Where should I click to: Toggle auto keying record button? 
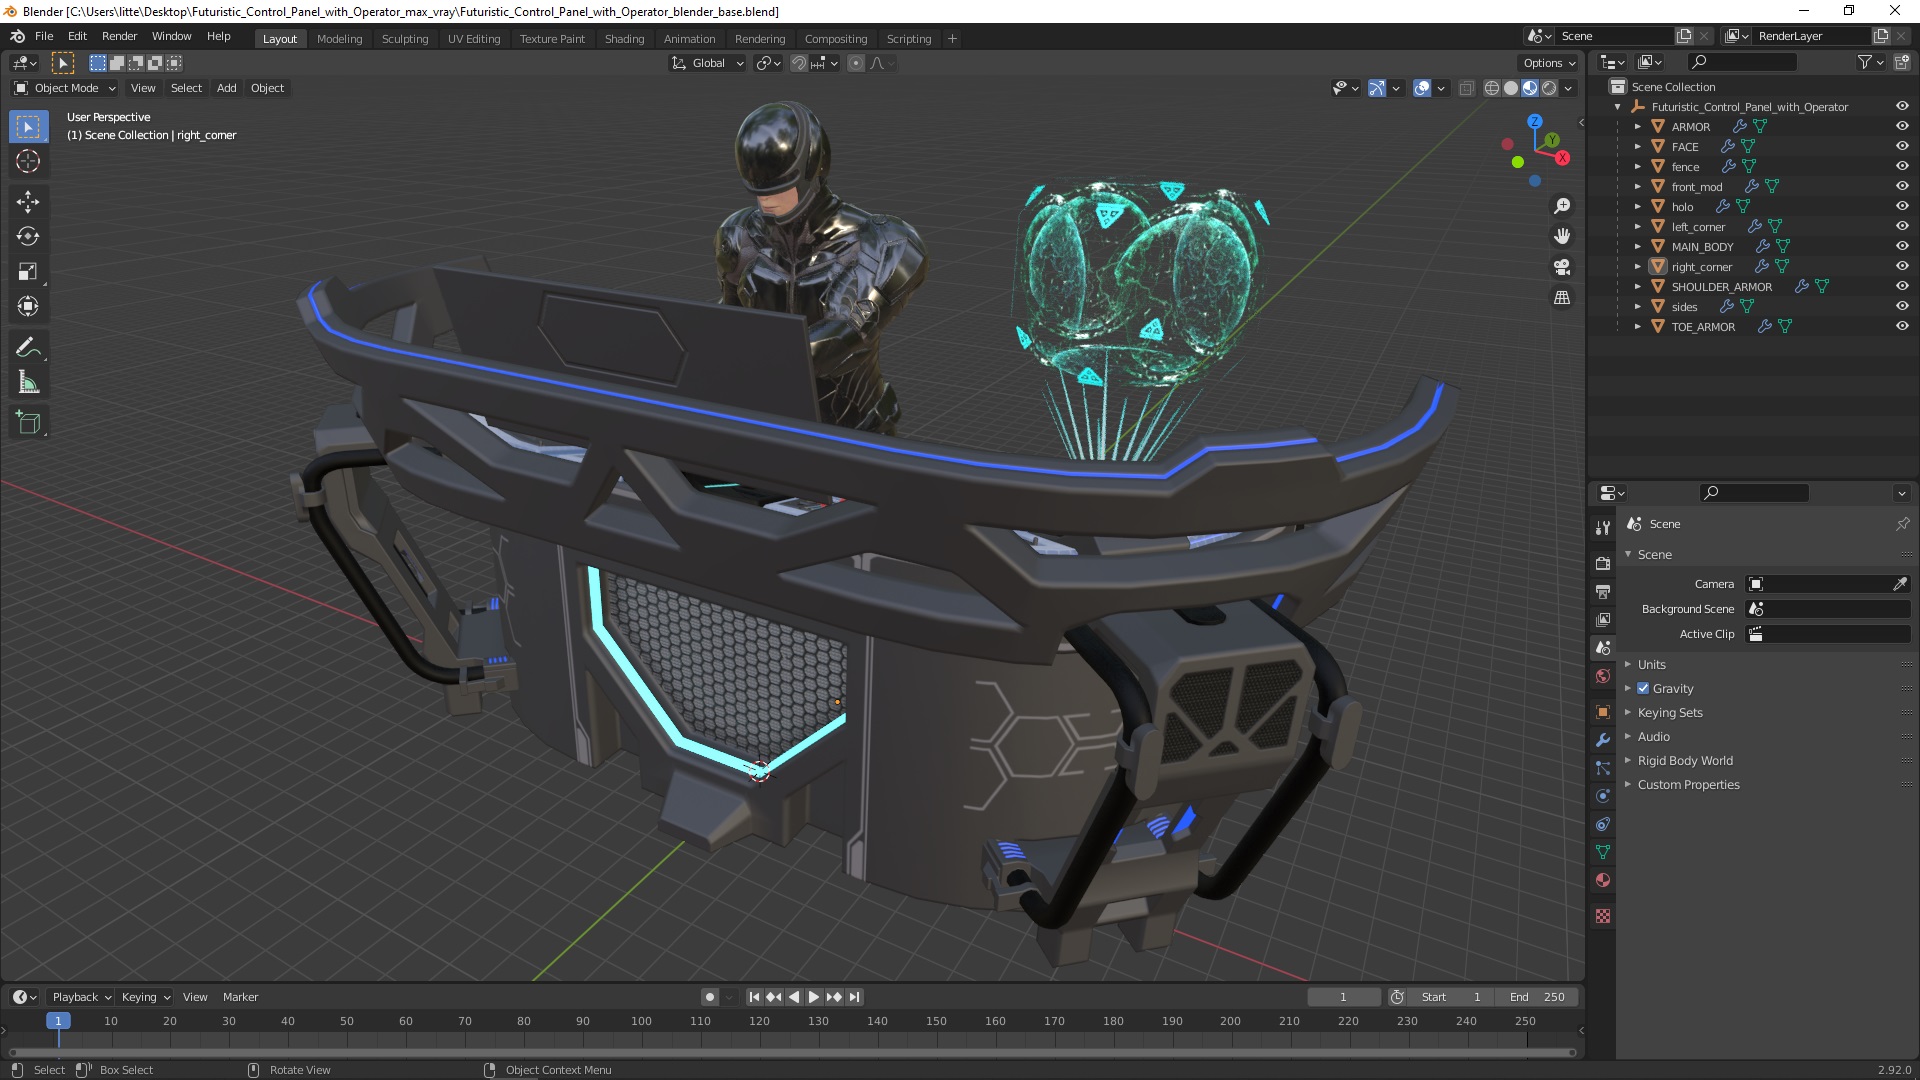(710, 997)
